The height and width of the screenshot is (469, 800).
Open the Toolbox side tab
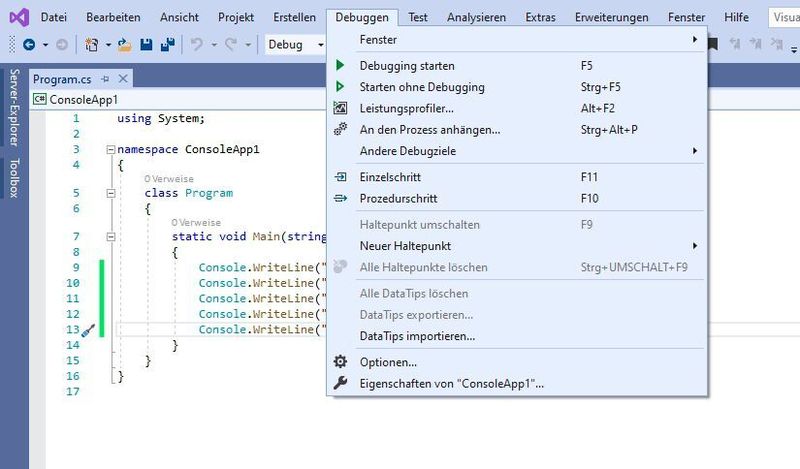coord(14,178)
